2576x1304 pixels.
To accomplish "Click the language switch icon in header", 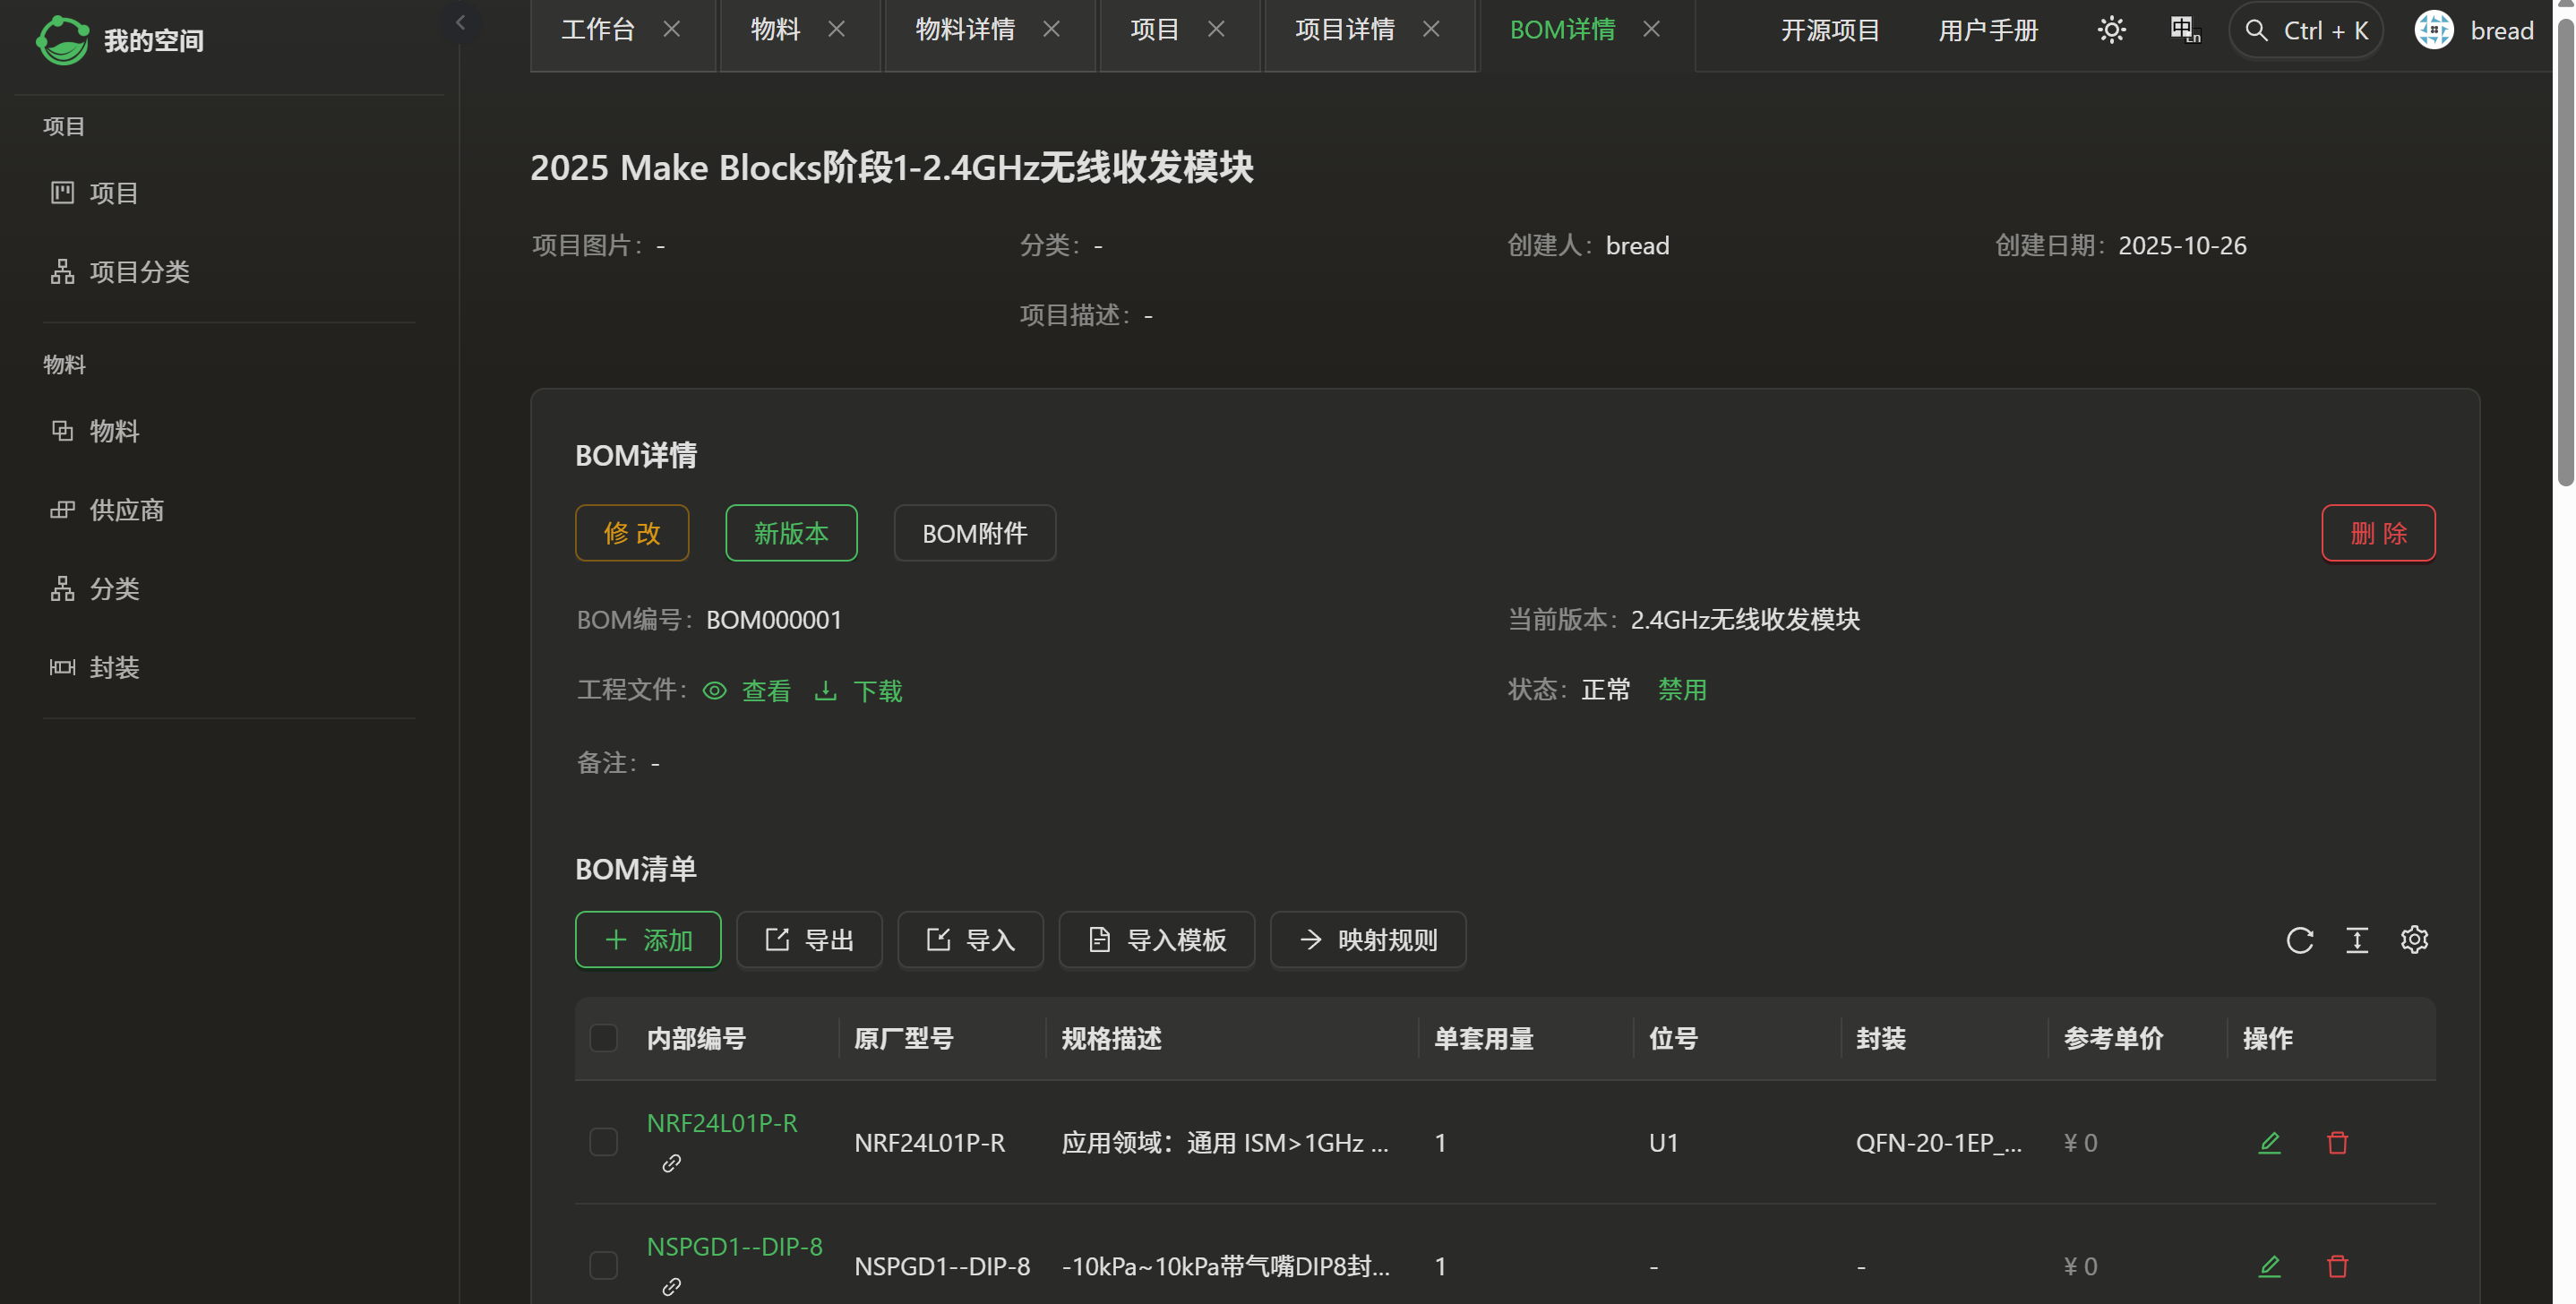I will click(x=2185, y=30).
